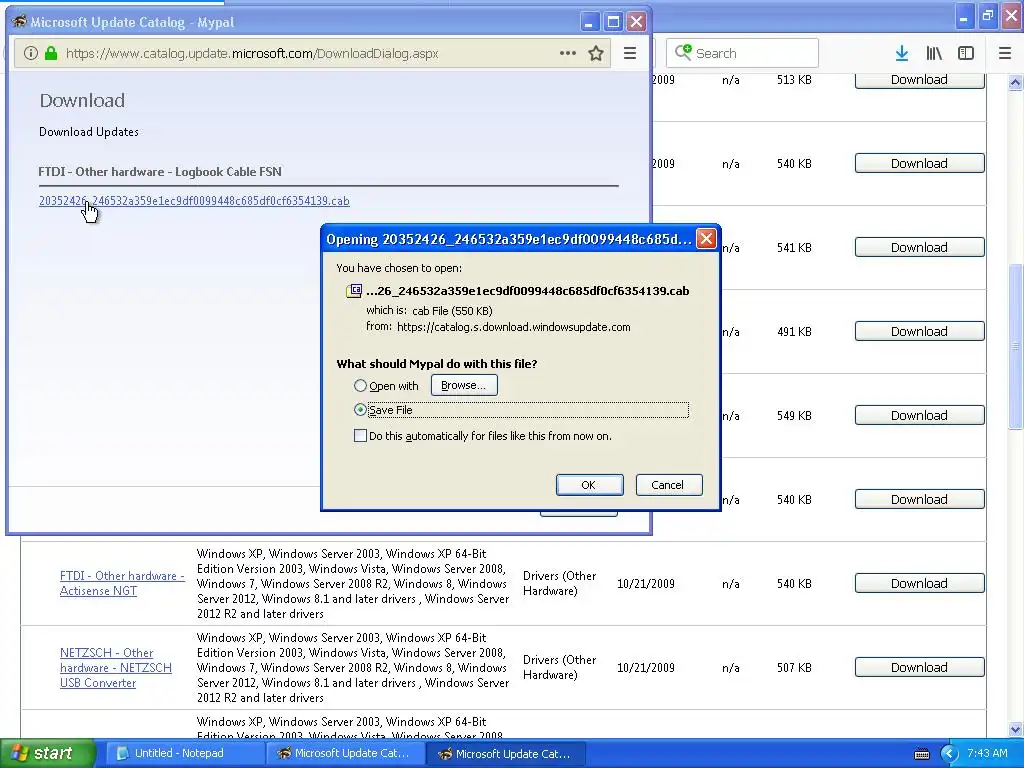Click the scroll down arrow of page scrollbar
1024x768 pixels.
(x=1016, y=729)
